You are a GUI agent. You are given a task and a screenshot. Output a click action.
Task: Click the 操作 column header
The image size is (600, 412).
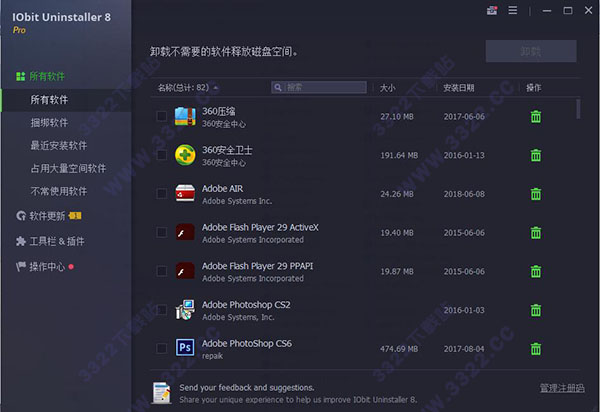[x=533, y=88]
